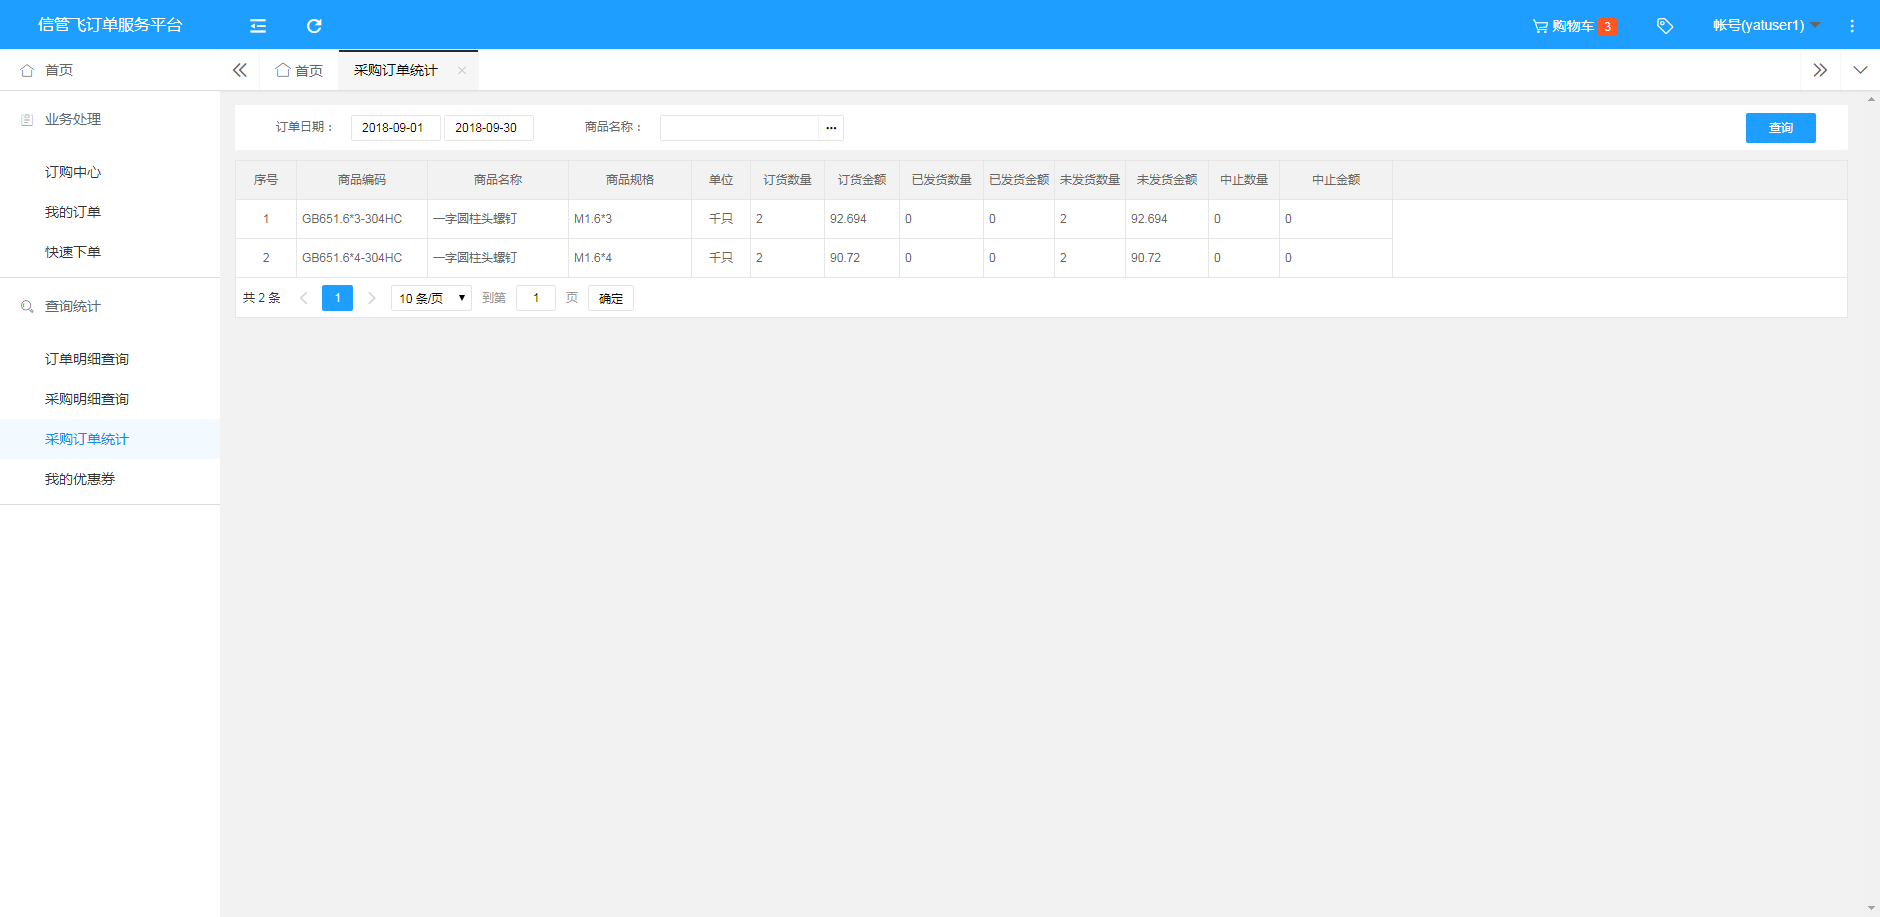Toggle the sidebar collapse icon in header
Viewport: 1880px width, 917px height.
pos(258,26)
